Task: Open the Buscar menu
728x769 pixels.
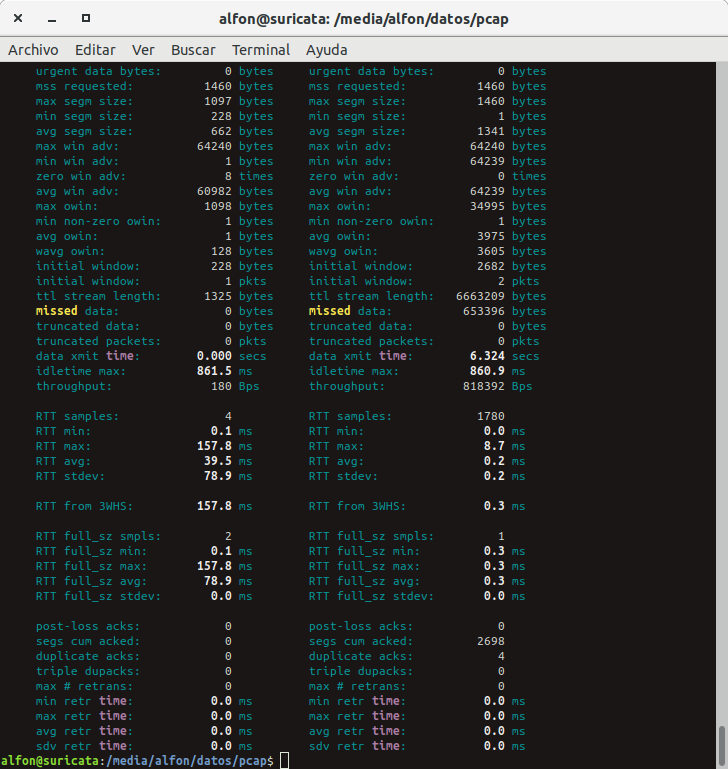Action: tap(193, 50)
